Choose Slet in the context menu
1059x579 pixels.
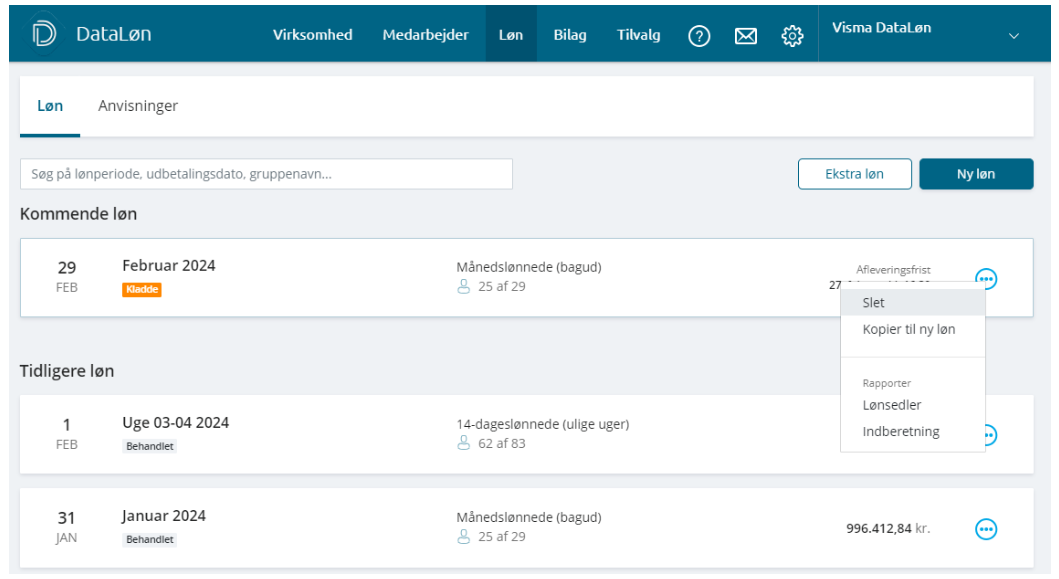(873, 303)
